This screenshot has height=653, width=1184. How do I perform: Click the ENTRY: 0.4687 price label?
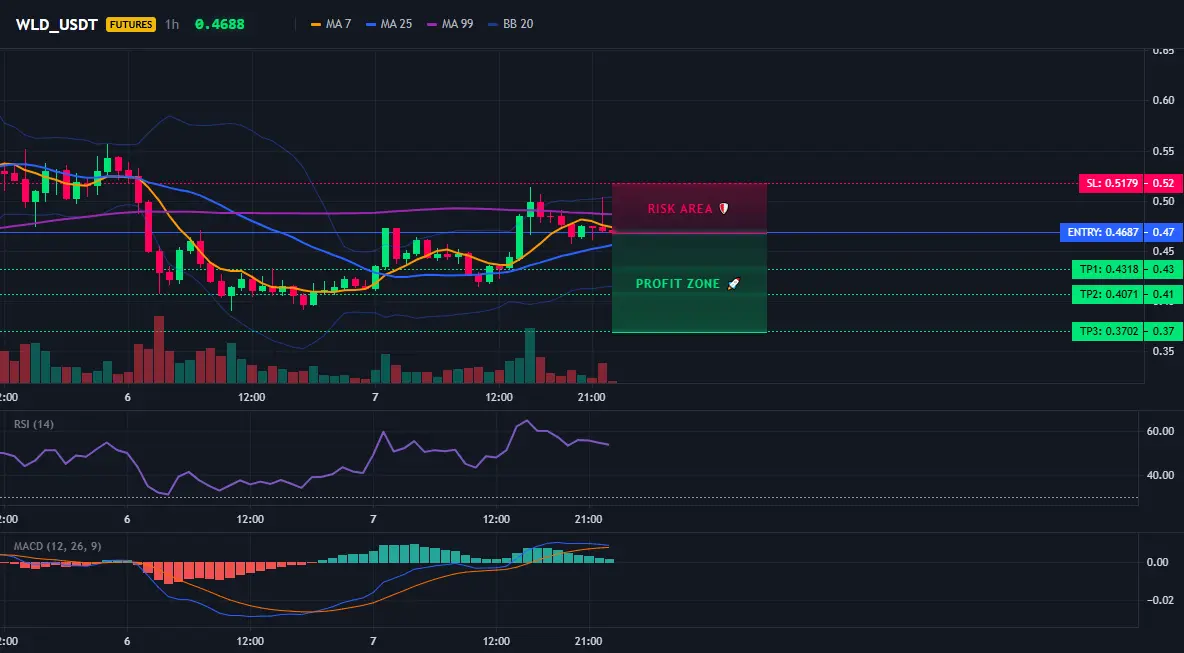point(1101,233)
